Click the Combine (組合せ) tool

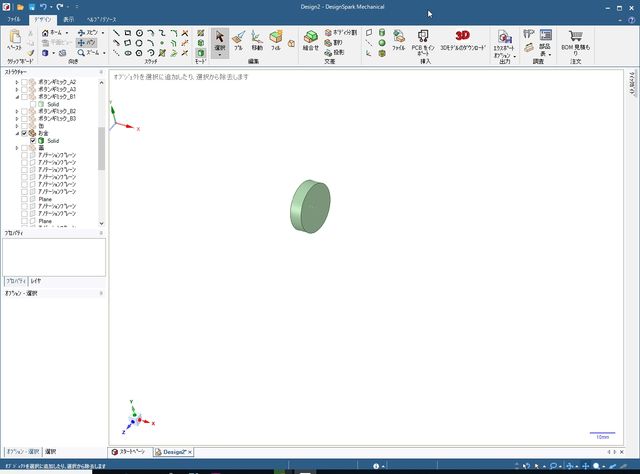[x=311, y=40]
